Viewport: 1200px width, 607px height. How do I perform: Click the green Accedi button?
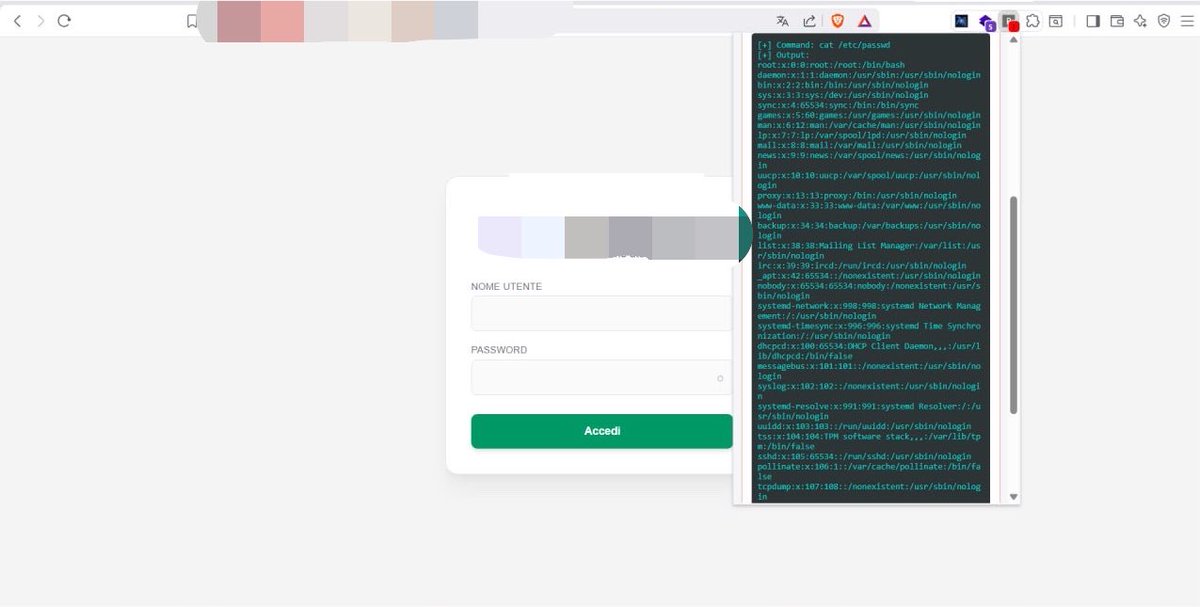coord(602,431)
